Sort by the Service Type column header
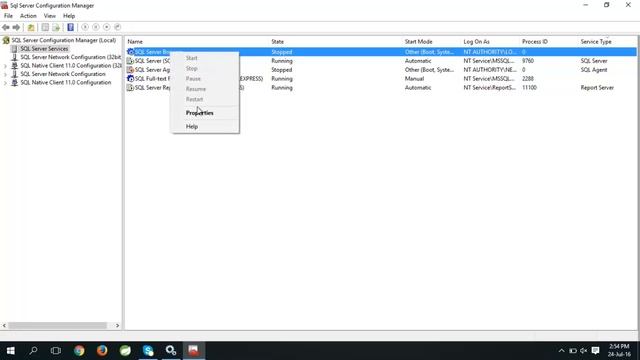The height and width of the screenshot is (360, 640). coord(596,42)
